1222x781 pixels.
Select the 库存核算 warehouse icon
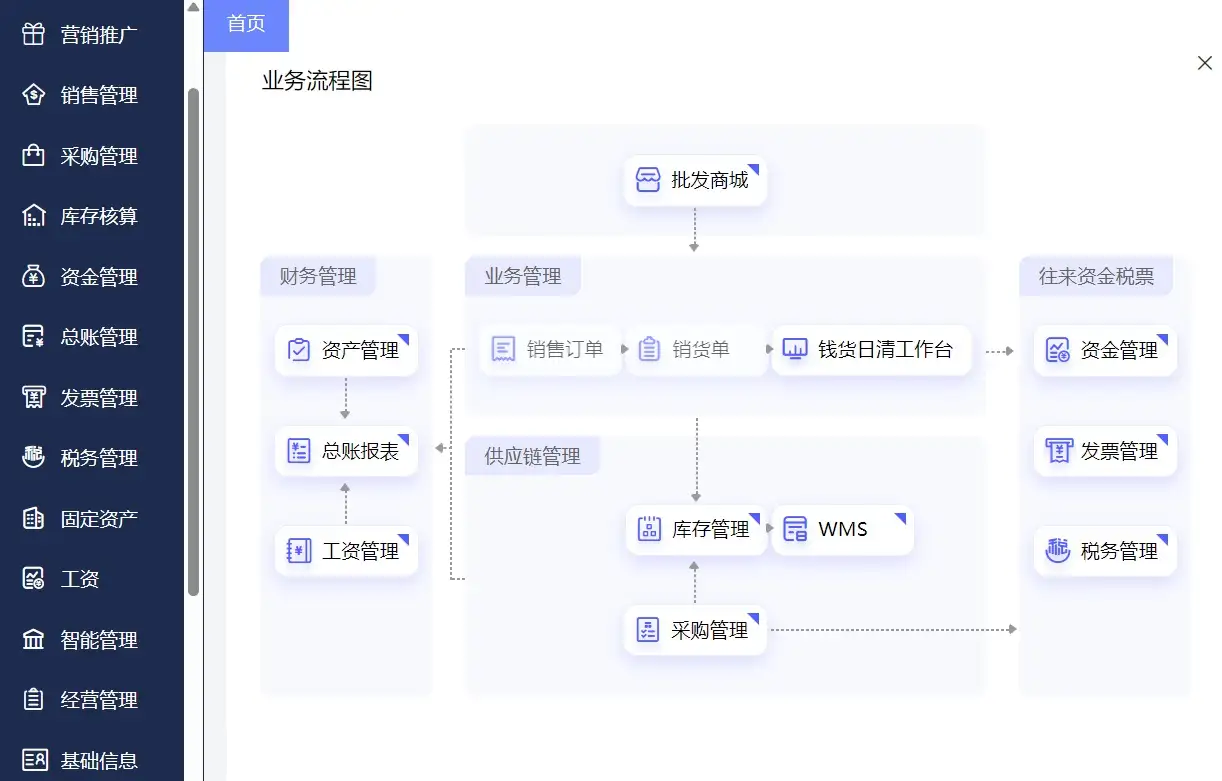(33, 216)
